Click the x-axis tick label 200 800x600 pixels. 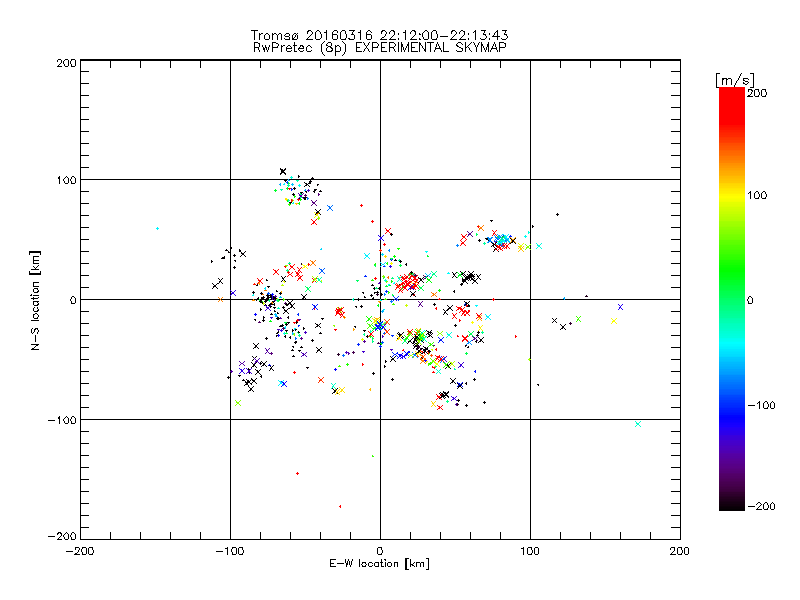pyautogui.click(x=679, y=551)
